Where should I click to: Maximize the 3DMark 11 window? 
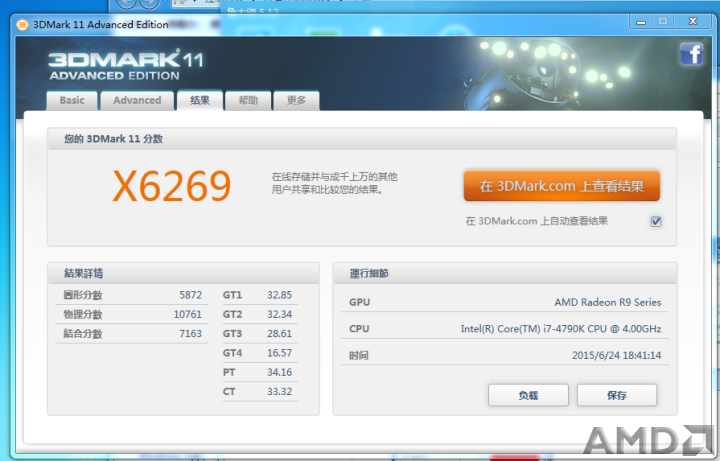pyautogui.click(x=663, y=22)
